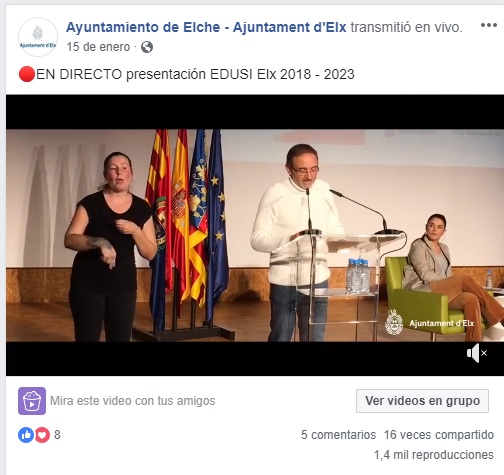Click the purple Watch Party popcorn icon
Screen dimensions: 504x475
click(x=32, y=401)
